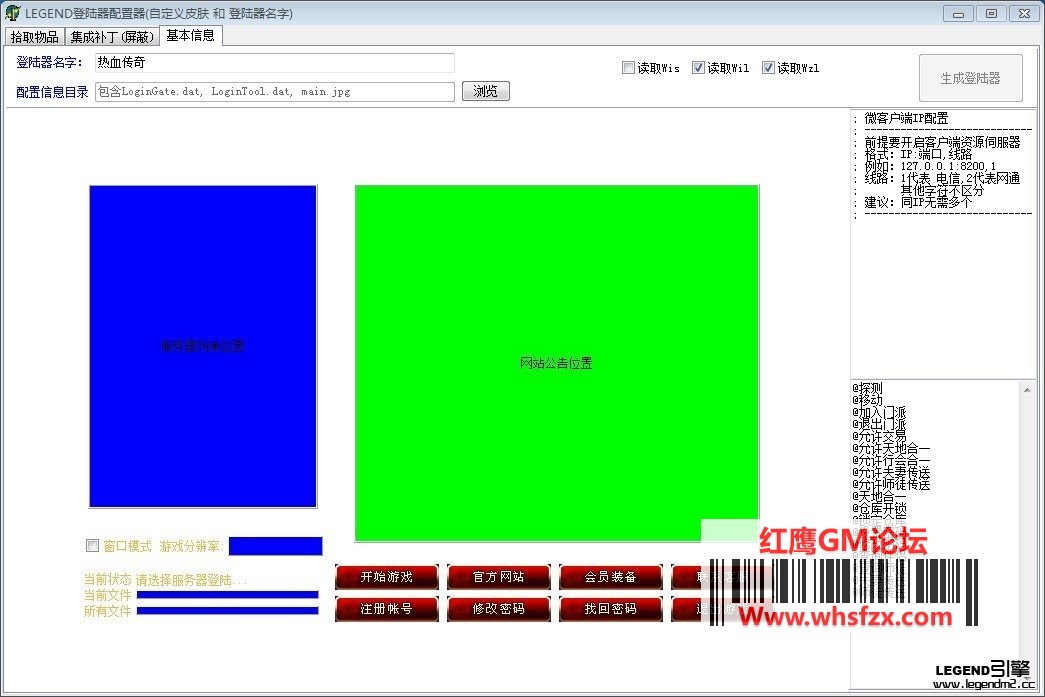This screenshot has height=697, width=1045.
Task: Click the LEGEND app icon in title bar
Action: (13, 13)
